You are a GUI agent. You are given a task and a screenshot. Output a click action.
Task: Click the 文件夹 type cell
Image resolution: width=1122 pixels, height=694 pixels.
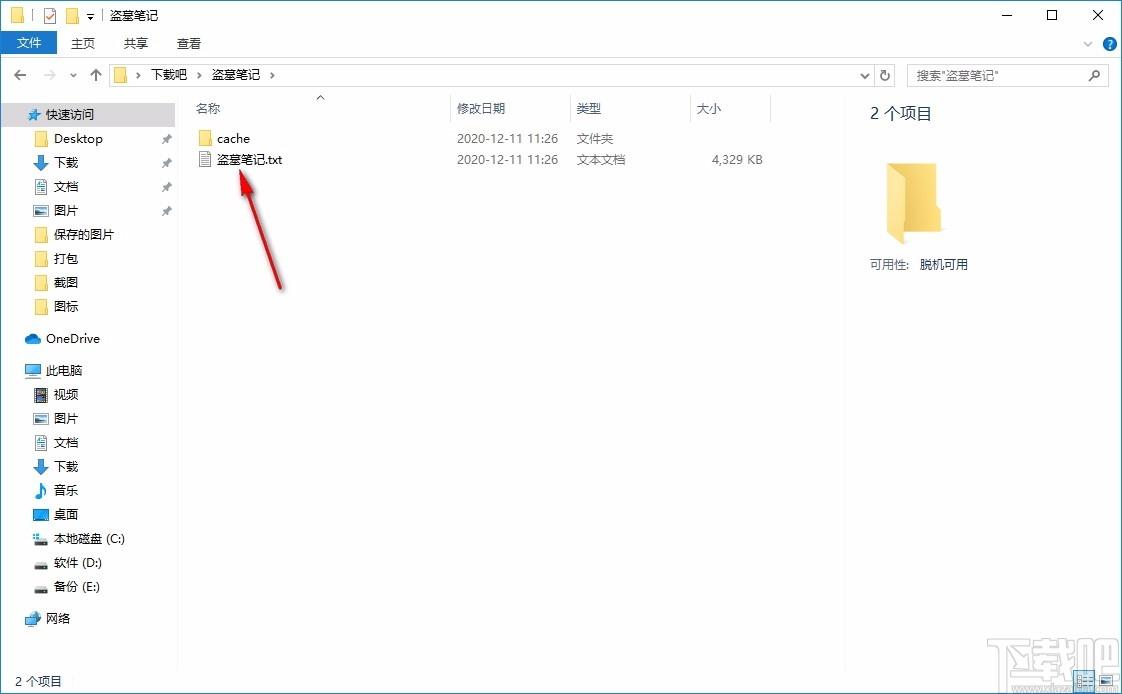click(x=595, y=139)
